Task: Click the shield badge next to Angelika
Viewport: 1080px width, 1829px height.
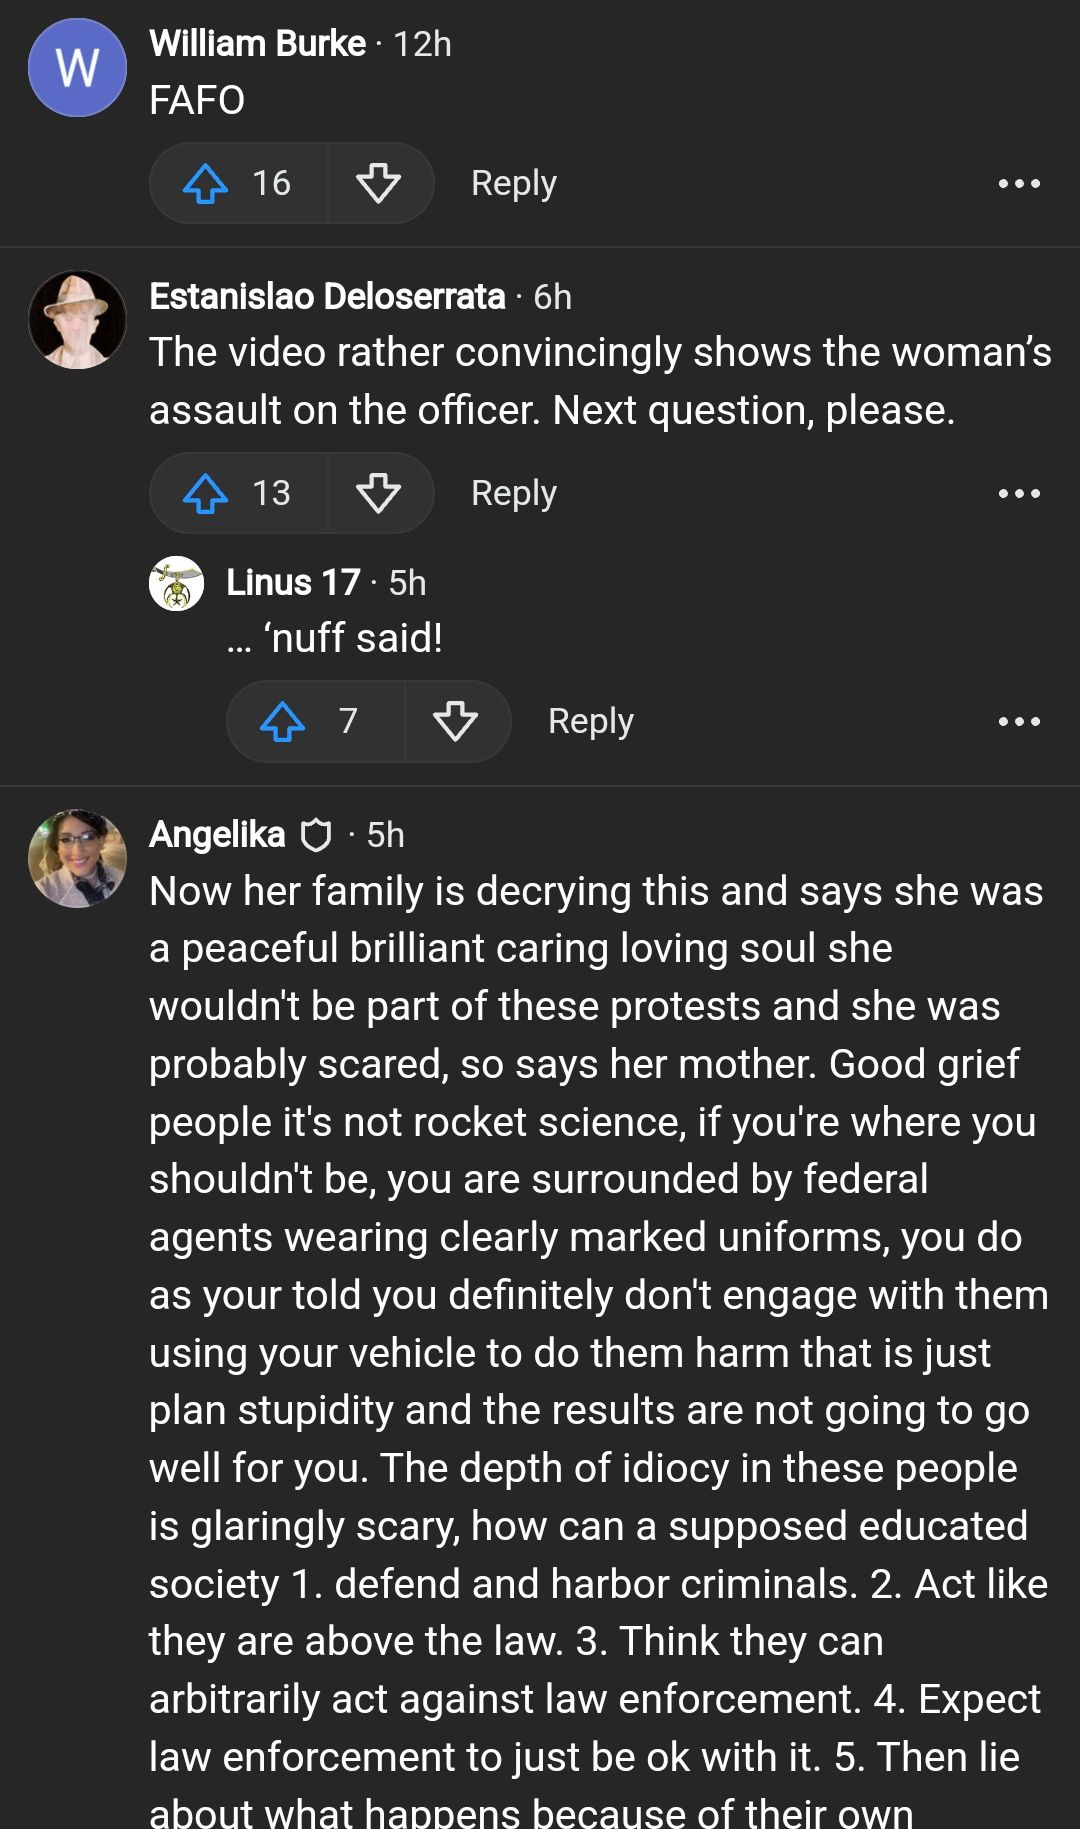Action: (x=316, y=835)
